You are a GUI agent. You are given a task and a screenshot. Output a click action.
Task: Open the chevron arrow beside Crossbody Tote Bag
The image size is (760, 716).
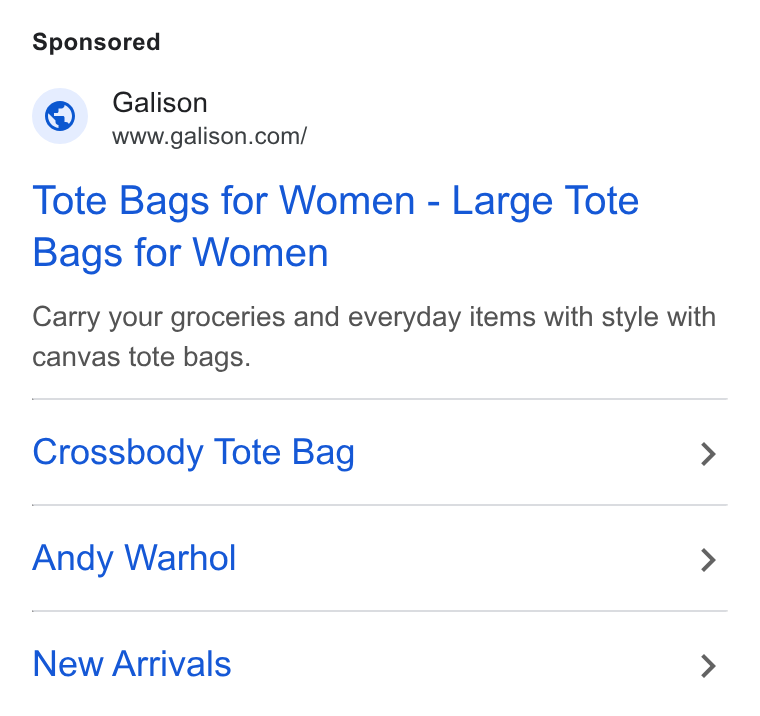[709, 454]
